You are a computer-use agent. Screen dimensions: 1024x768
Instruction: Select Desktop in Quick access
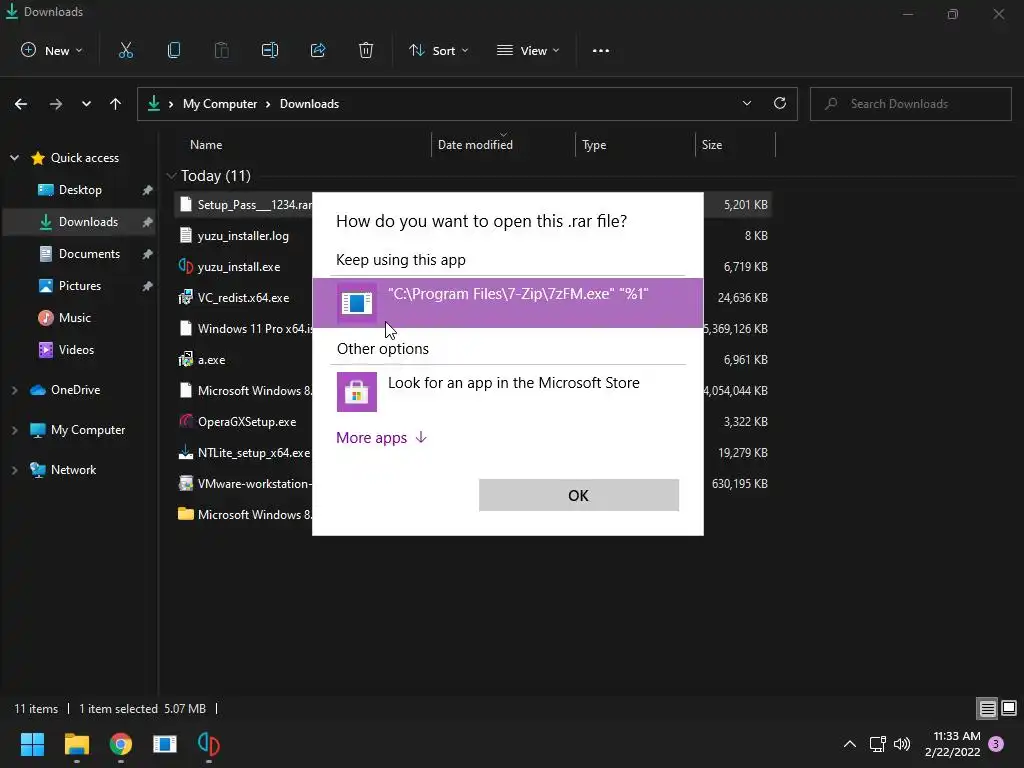tap(80, 189)
